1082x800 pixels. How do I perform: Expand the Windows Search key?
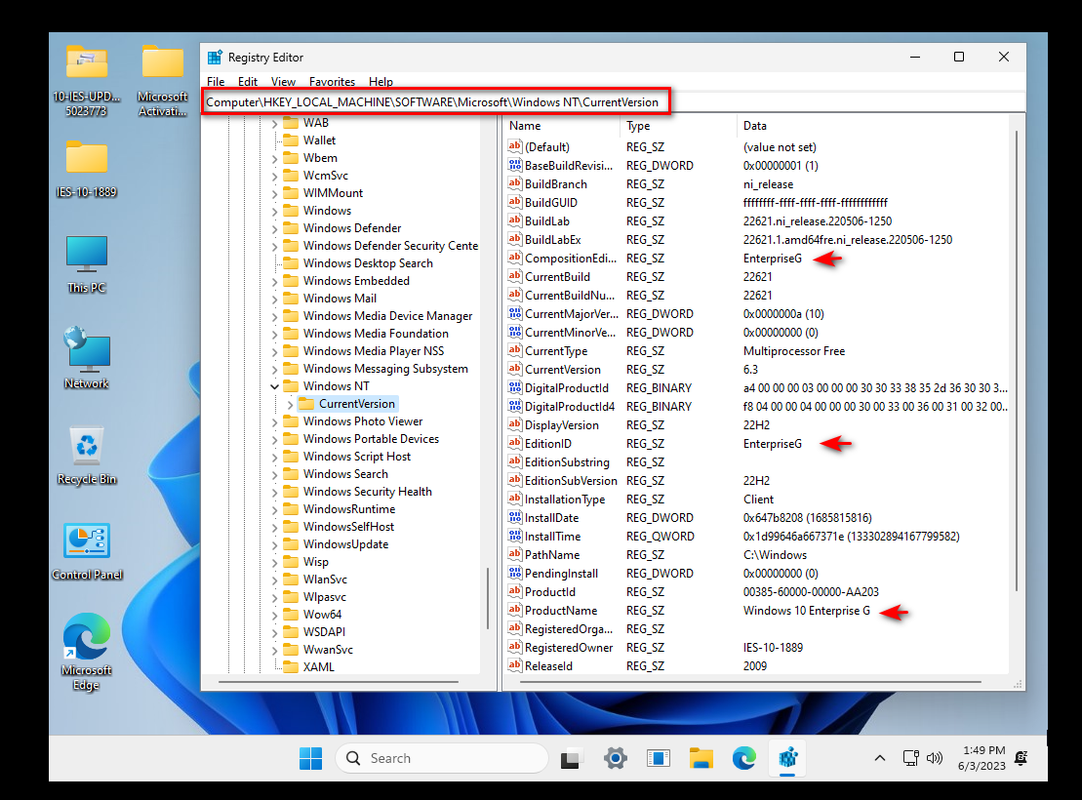click(275, 474)
